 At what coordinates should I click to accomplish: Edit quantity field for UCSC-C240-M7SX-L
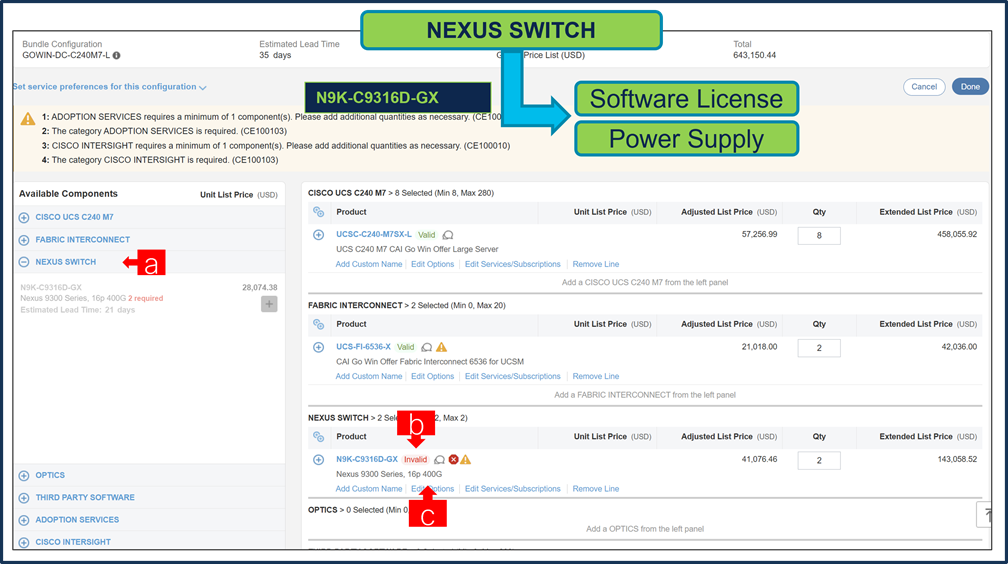(819, 235)
